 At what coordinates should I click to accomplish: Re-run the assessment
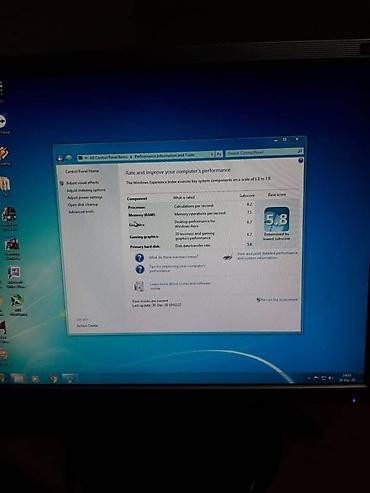279,300
